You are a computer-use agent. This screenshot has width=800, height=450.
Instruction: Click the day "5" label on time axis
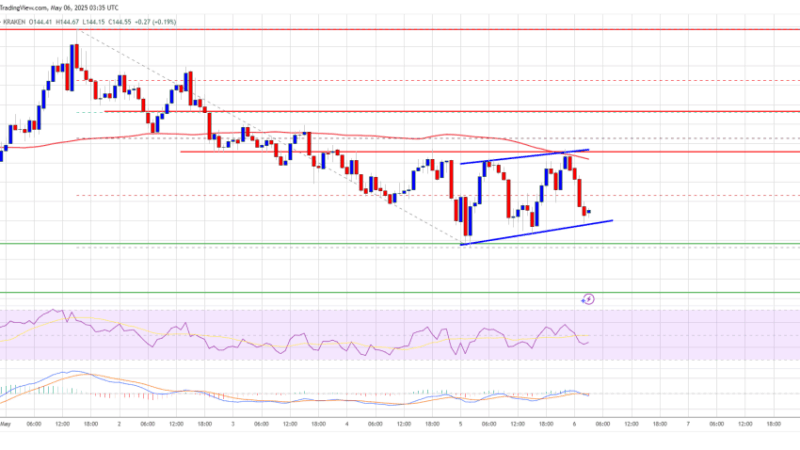coord(461,424)
